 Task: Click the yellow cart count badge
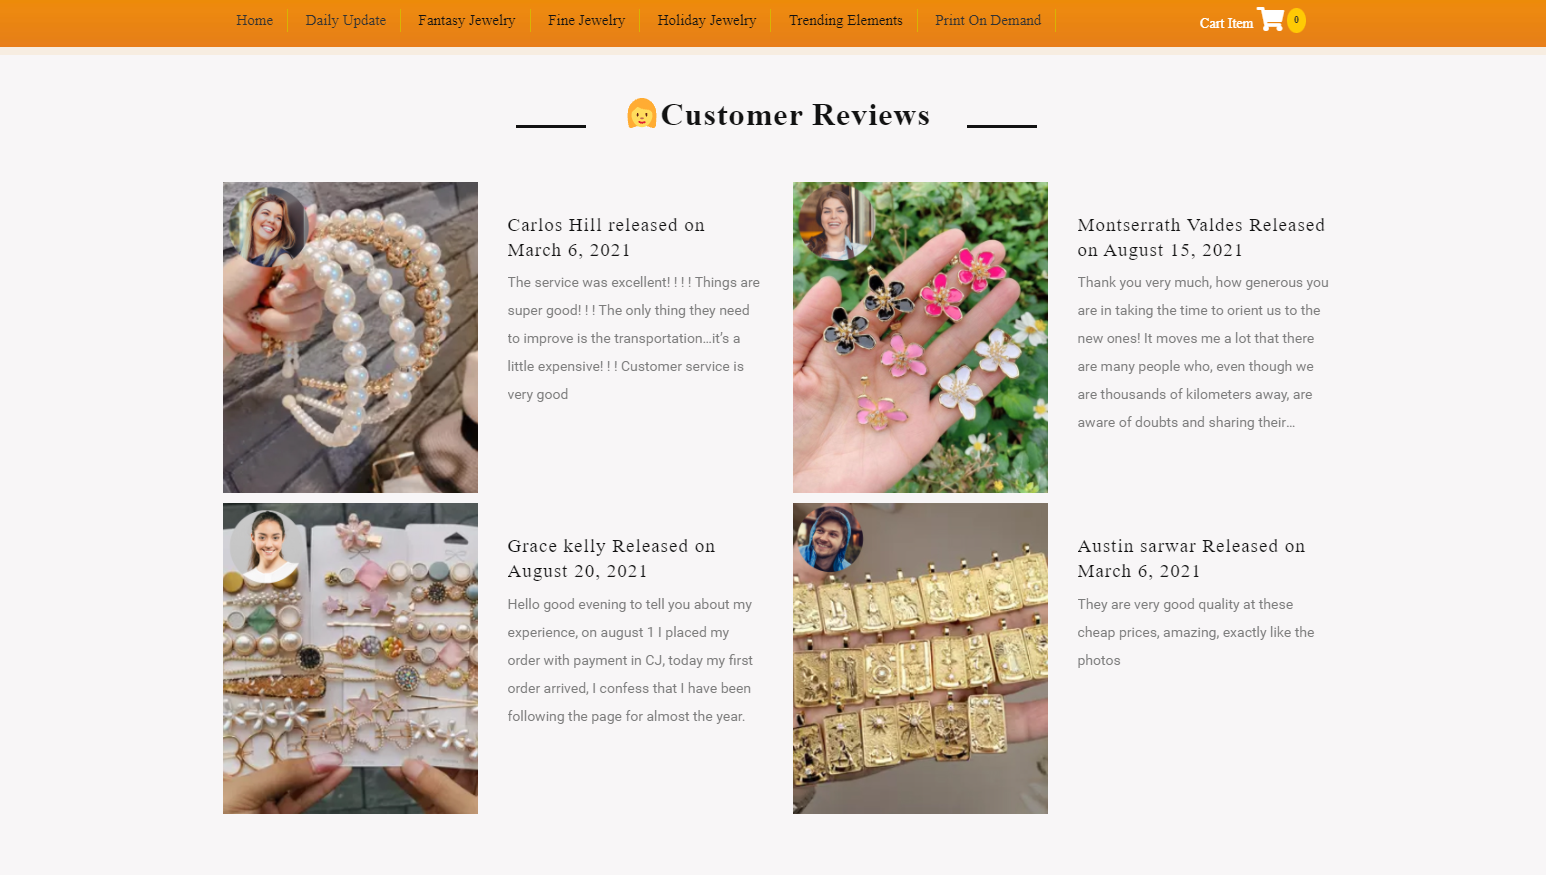tap(1296, 20)
